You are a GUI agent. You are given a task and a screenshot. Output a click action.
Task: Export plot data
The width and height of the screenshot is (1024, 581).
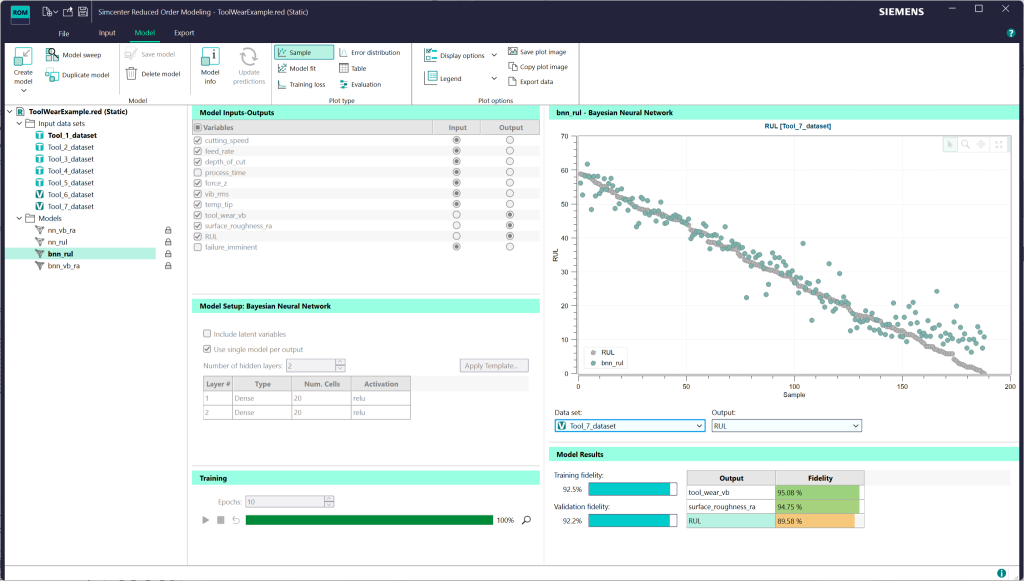(x=530, y=82)
